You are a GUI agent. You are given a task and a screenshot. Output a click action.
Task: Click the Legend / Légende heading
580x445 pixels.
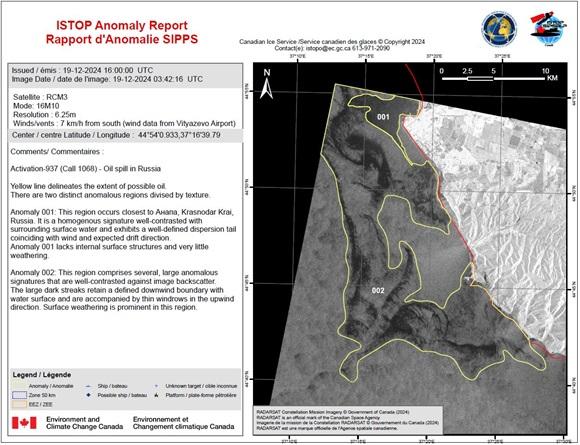pyautogui.click(x=42, y=375)
